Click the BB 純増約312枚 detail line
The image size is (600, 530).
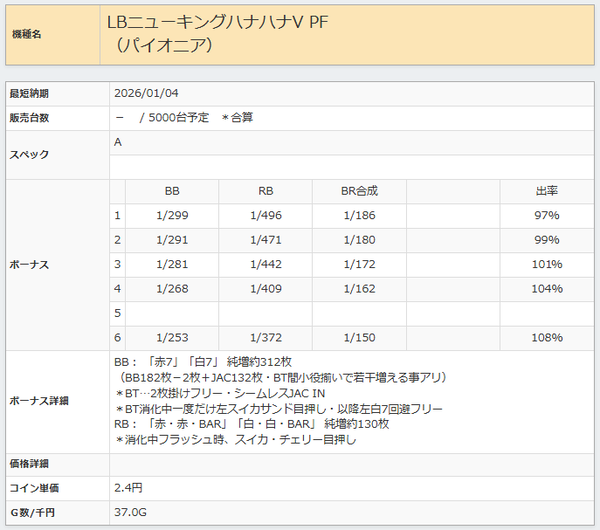coord(203,362)
